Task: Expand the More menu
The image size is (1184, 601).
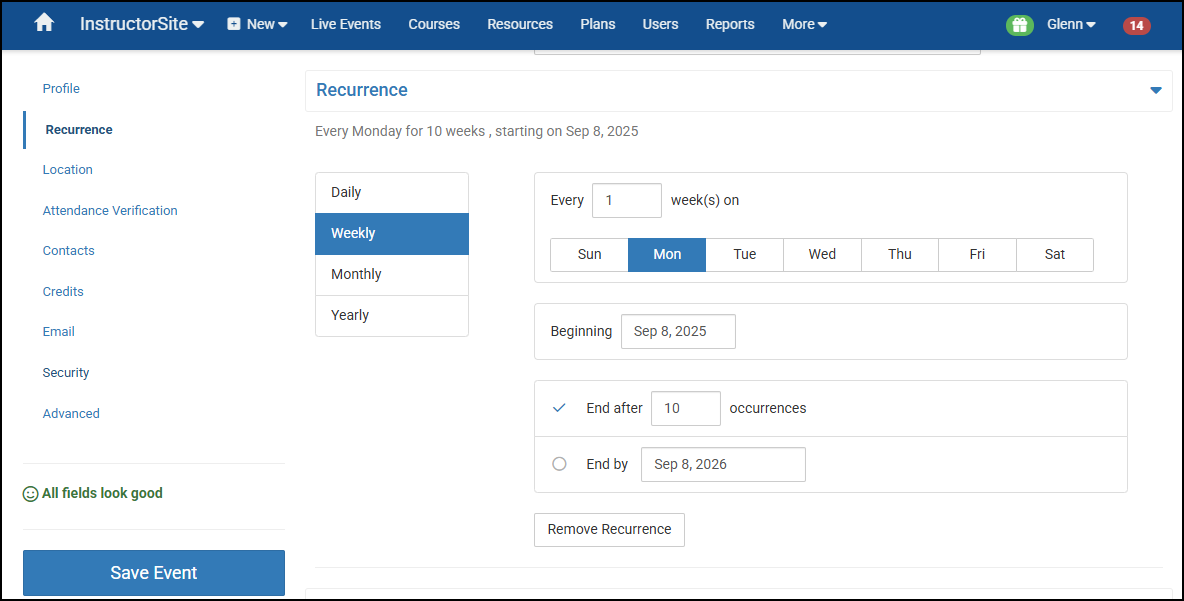Action: coord(804,24)
